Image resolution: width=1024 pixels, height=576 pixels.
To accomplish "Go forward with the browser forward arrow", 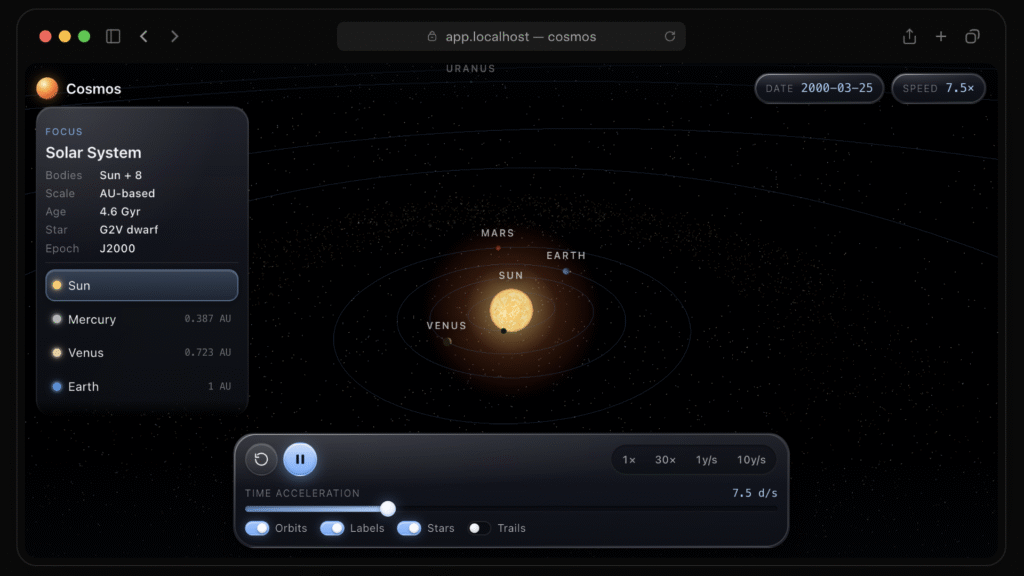I will tap(174, 37).
